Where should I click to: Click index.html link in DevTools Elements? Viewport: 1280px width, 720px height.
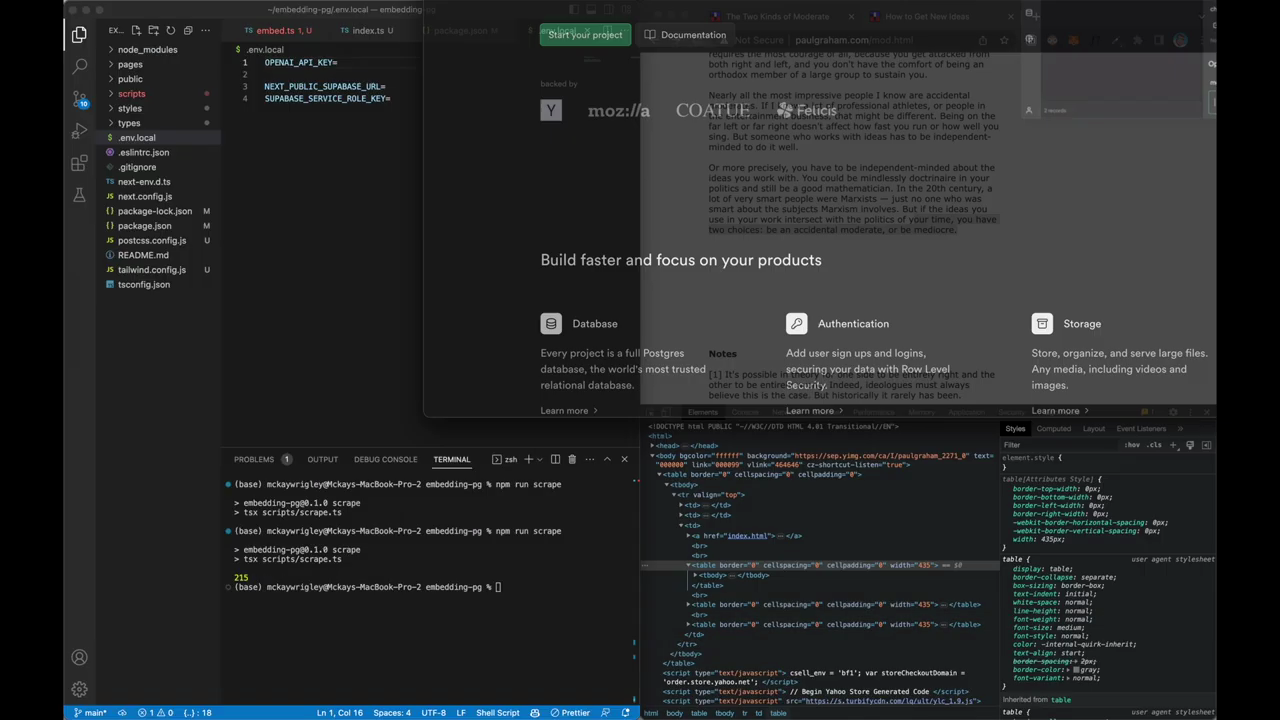point(747,536)
